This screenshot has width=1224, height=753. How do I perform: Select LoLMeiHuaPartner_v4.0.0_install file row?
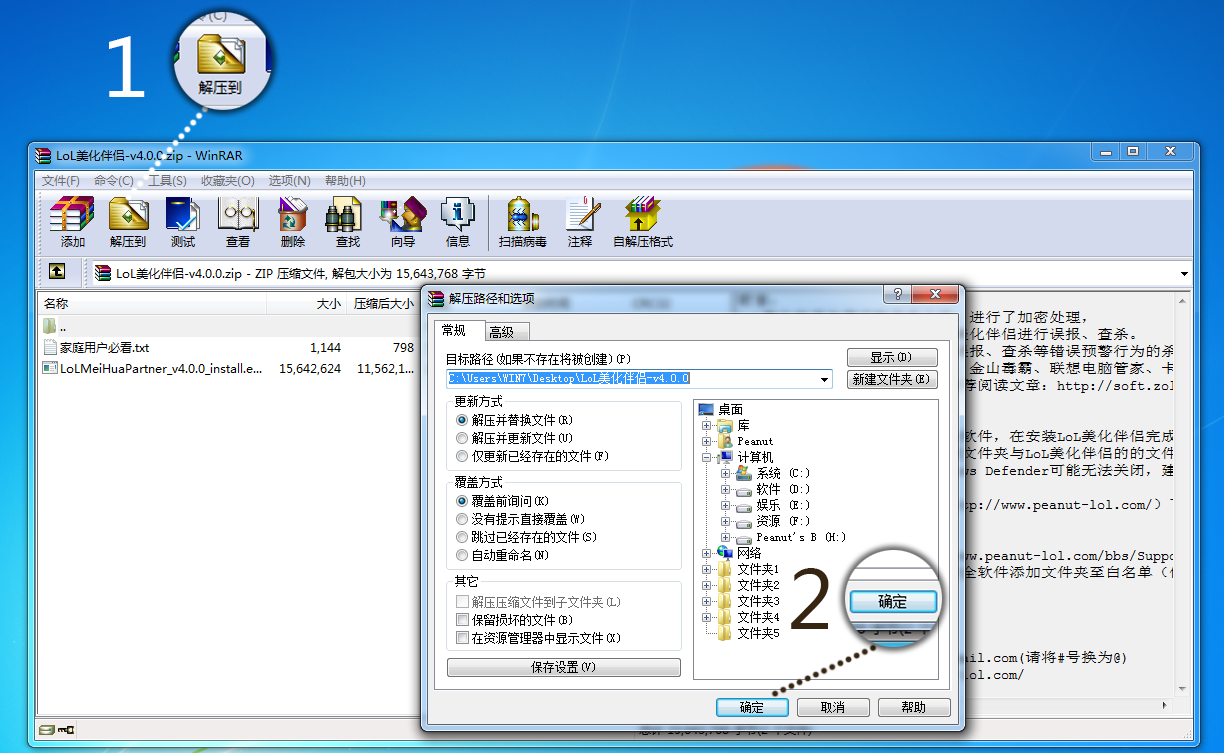pos(230,368)
